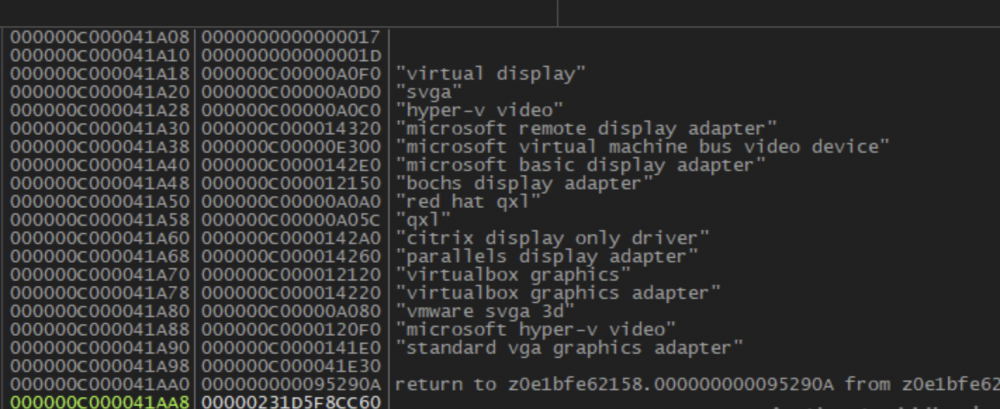1000x409 pixels.
Task: Click pointer value 000000C000041E30
Action: click(x=291, y=366)
